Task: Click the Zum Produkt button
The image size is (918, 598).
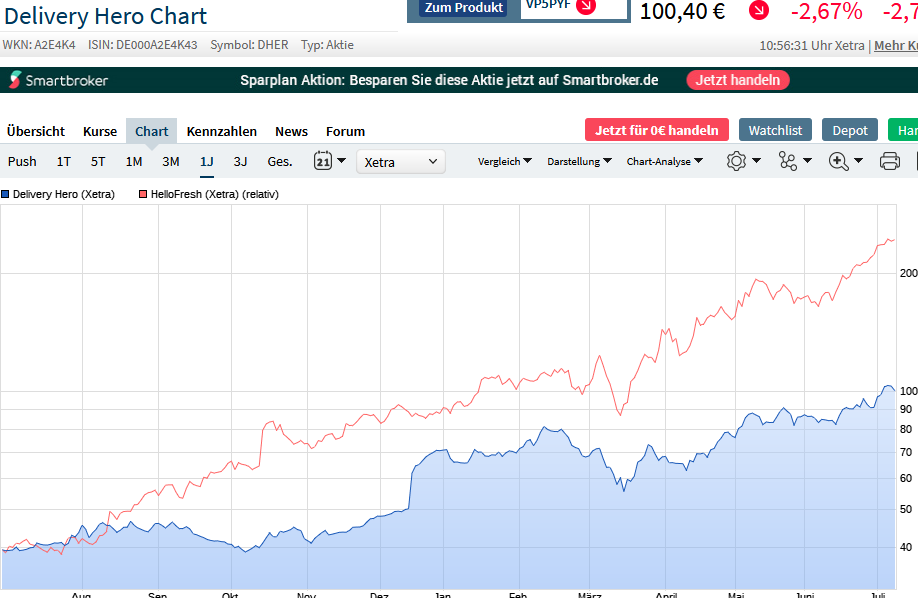Action: pyautogui.click(x=464, y=7)
